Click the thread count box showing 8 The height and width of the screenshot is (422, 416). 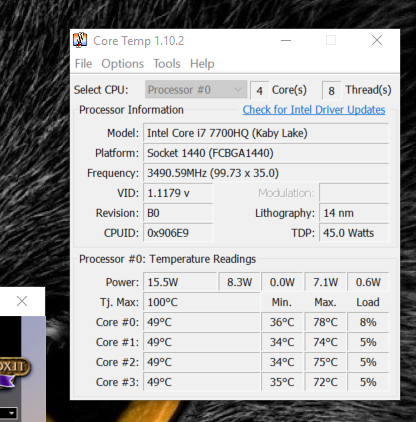pos(331,90)
